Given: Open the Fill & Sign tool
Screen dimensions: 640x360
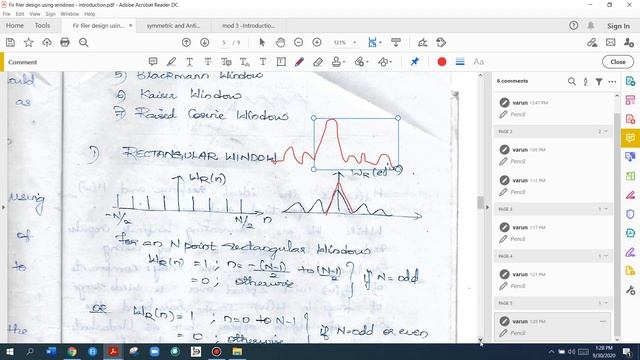Looking at the screenshot, I should [422, 42].
